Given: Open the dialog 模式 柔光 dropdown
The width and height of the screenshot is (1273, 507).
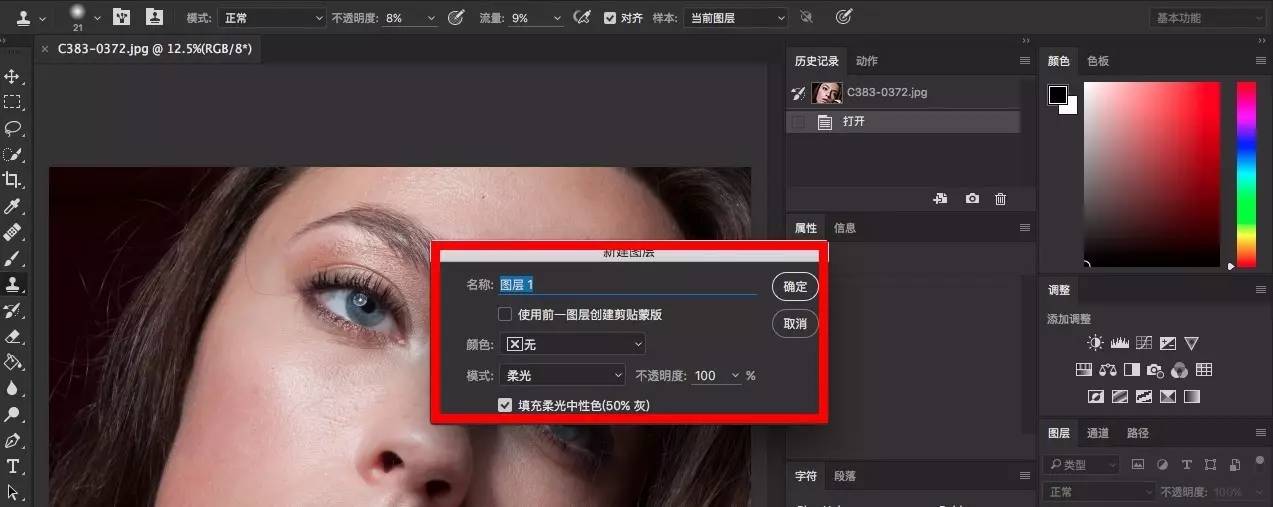Looking at the screenshot, I should [x=562, y=376].
